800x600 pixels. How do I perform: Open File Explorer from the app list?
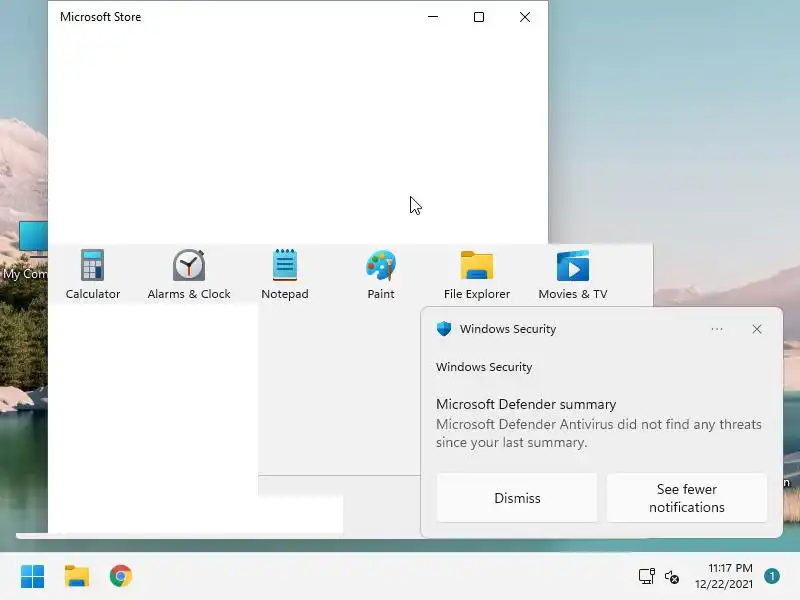click(x=477, y=274)
